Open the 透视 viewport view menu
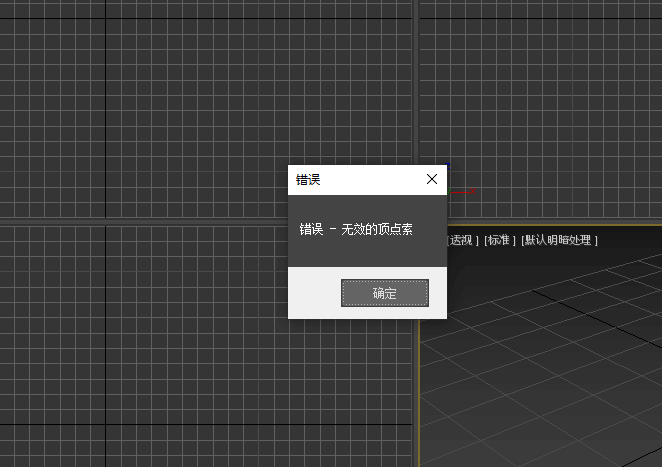This screenshot has height=467, width=662. (x=461, y=240)
